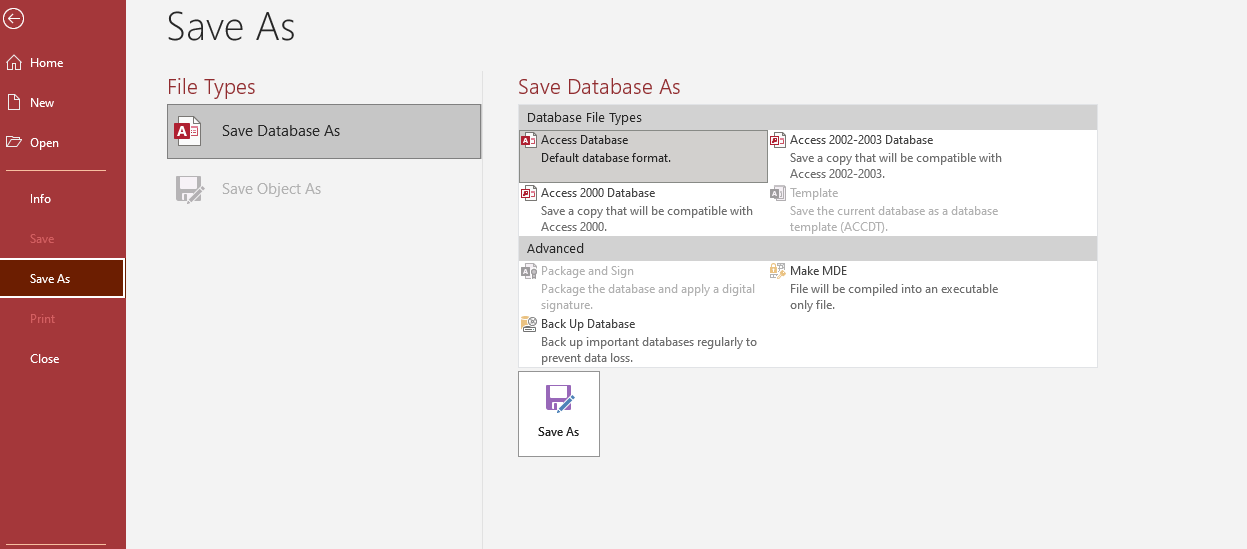Click the New document icon

click(14, 103)
